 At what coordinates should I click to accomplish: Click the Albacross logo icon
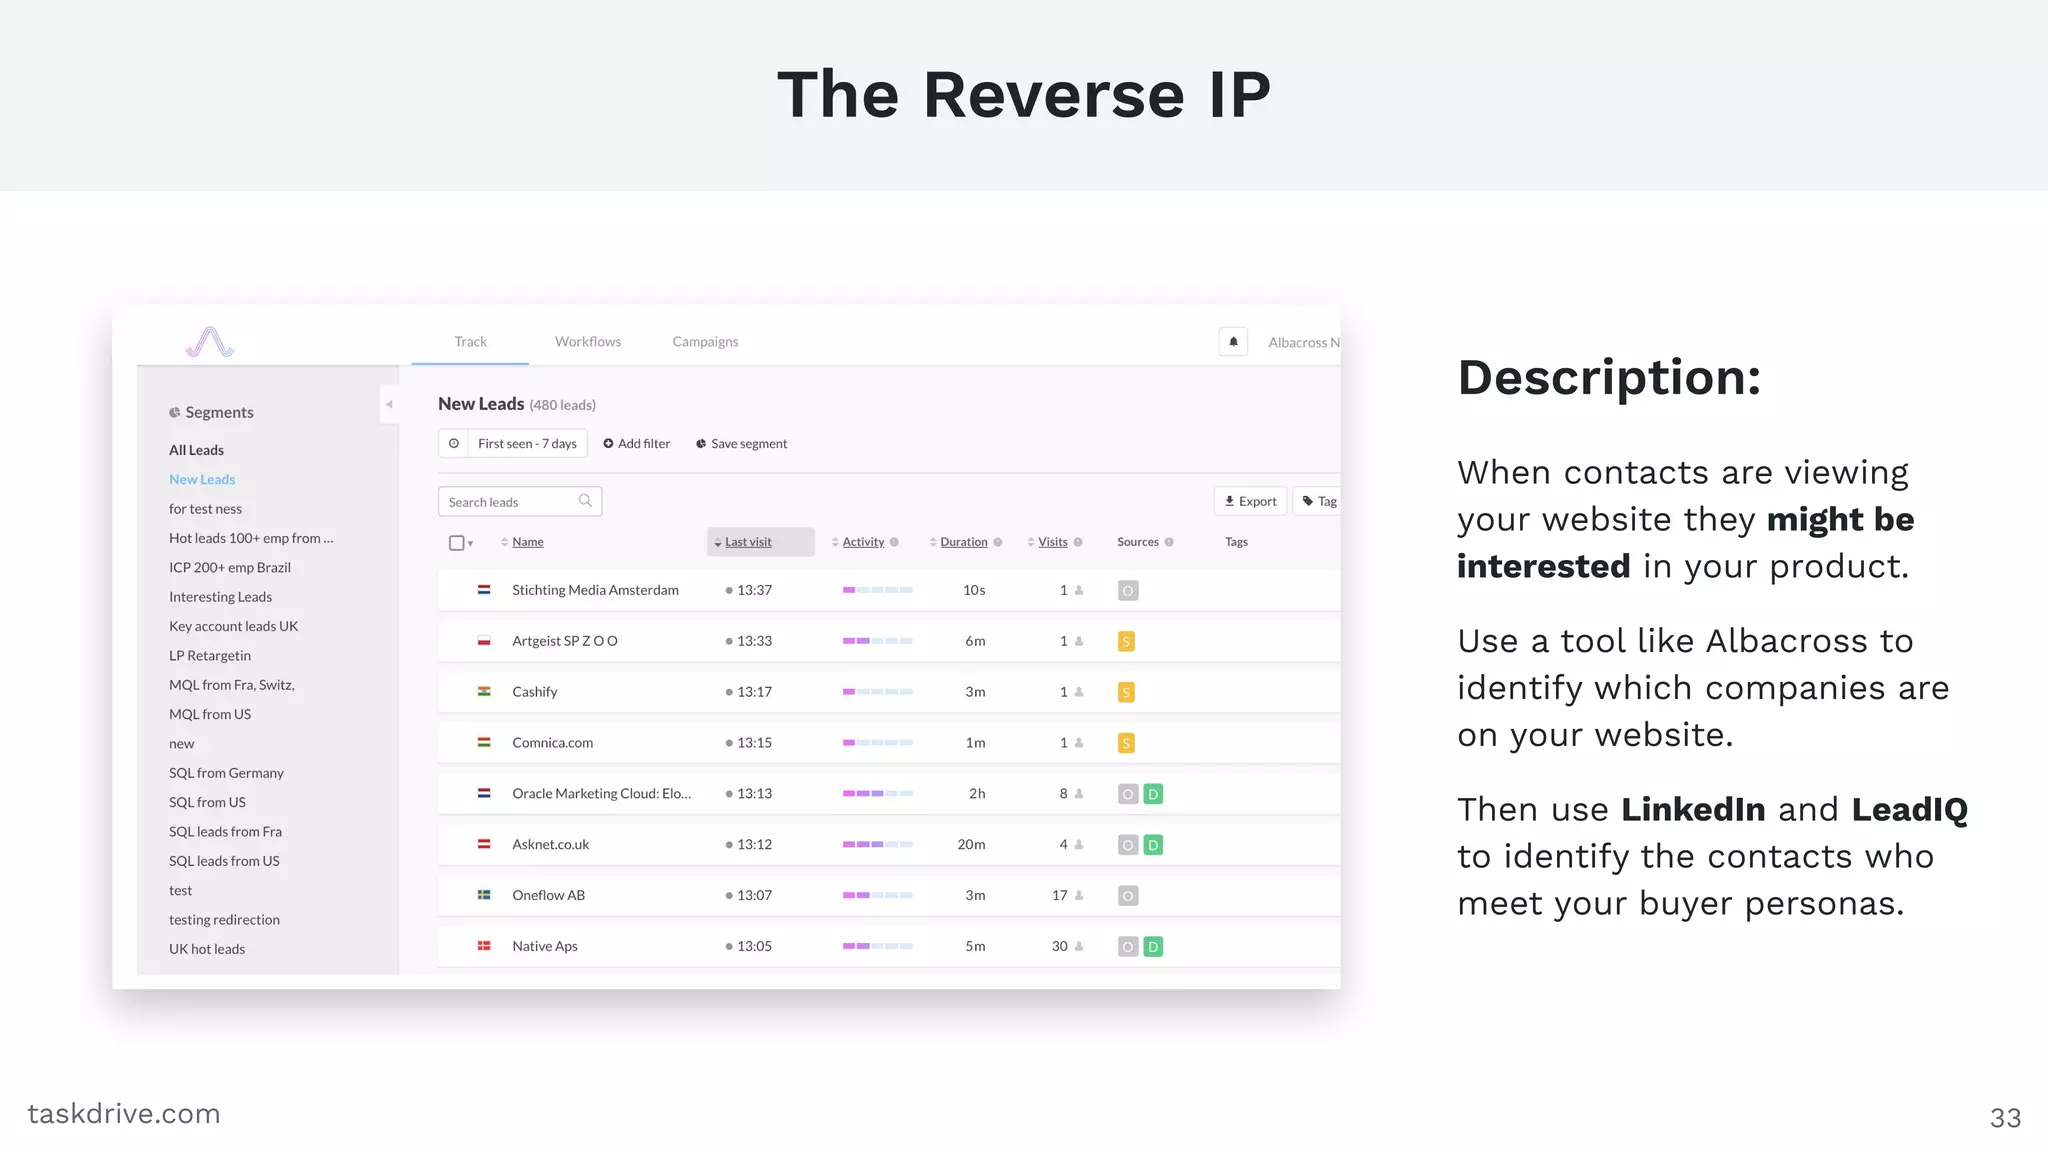[x=210, y=342]
